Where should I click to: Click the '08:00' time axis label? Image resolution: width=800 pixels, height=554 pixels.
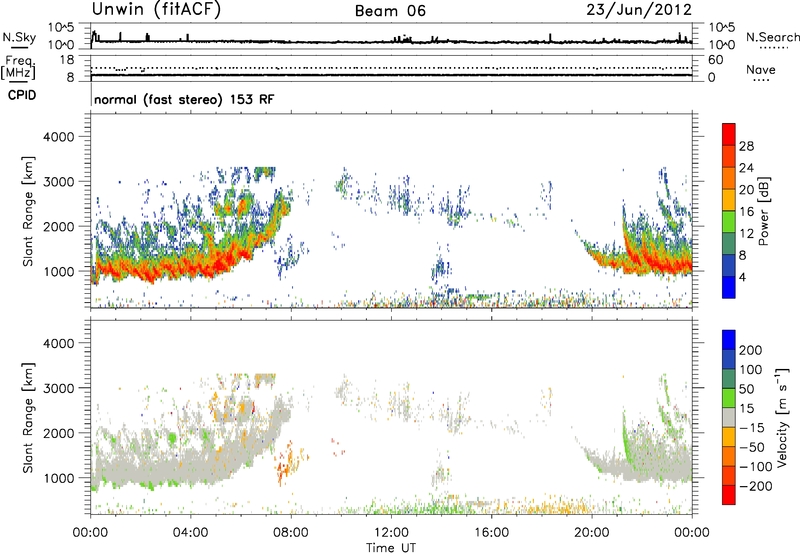pyautogui.click(x=291, y=533)
